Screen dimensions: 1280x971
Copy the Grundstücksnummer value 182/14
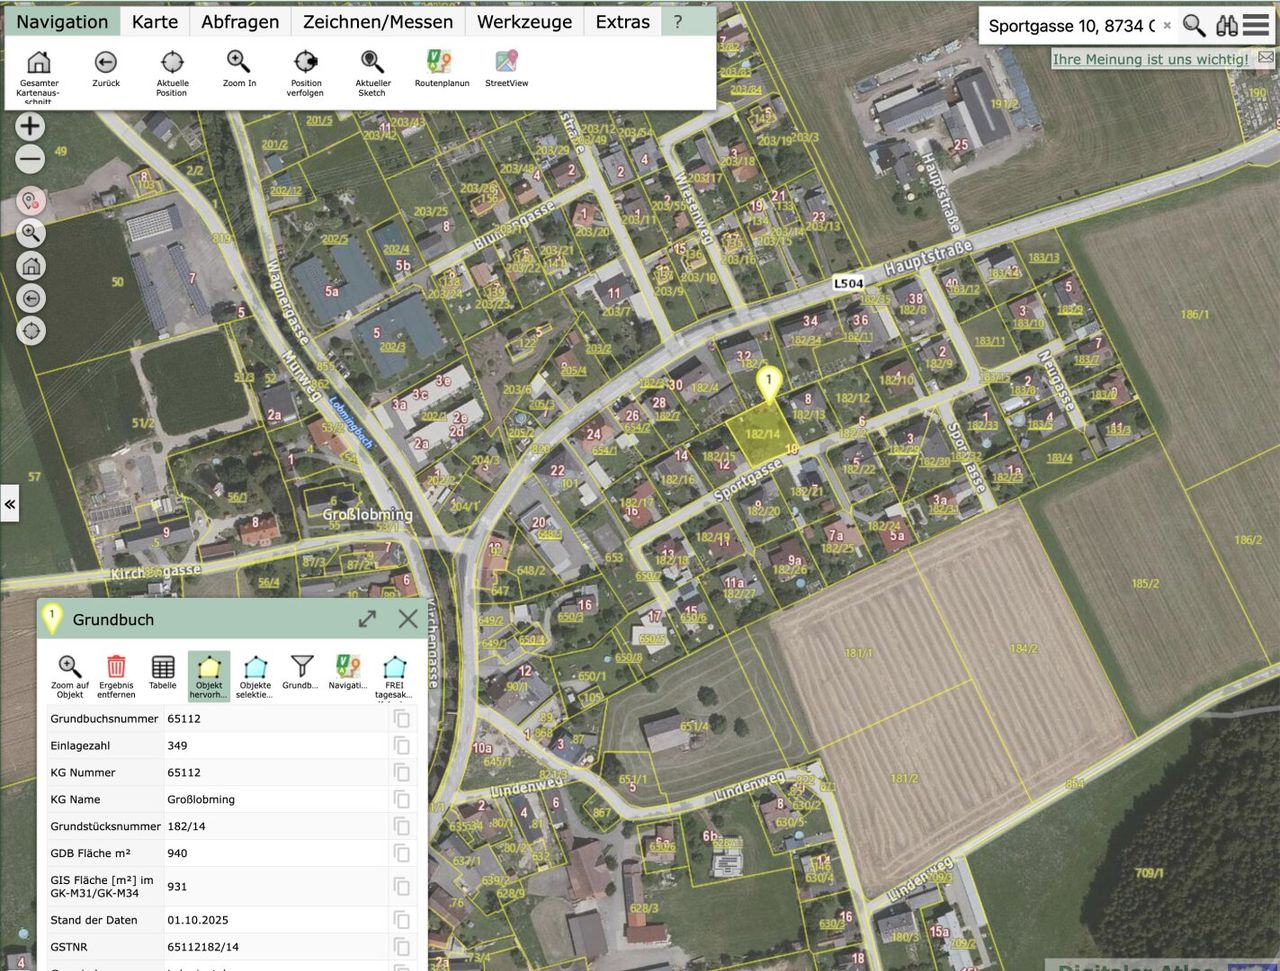click(x=401, y=826)
